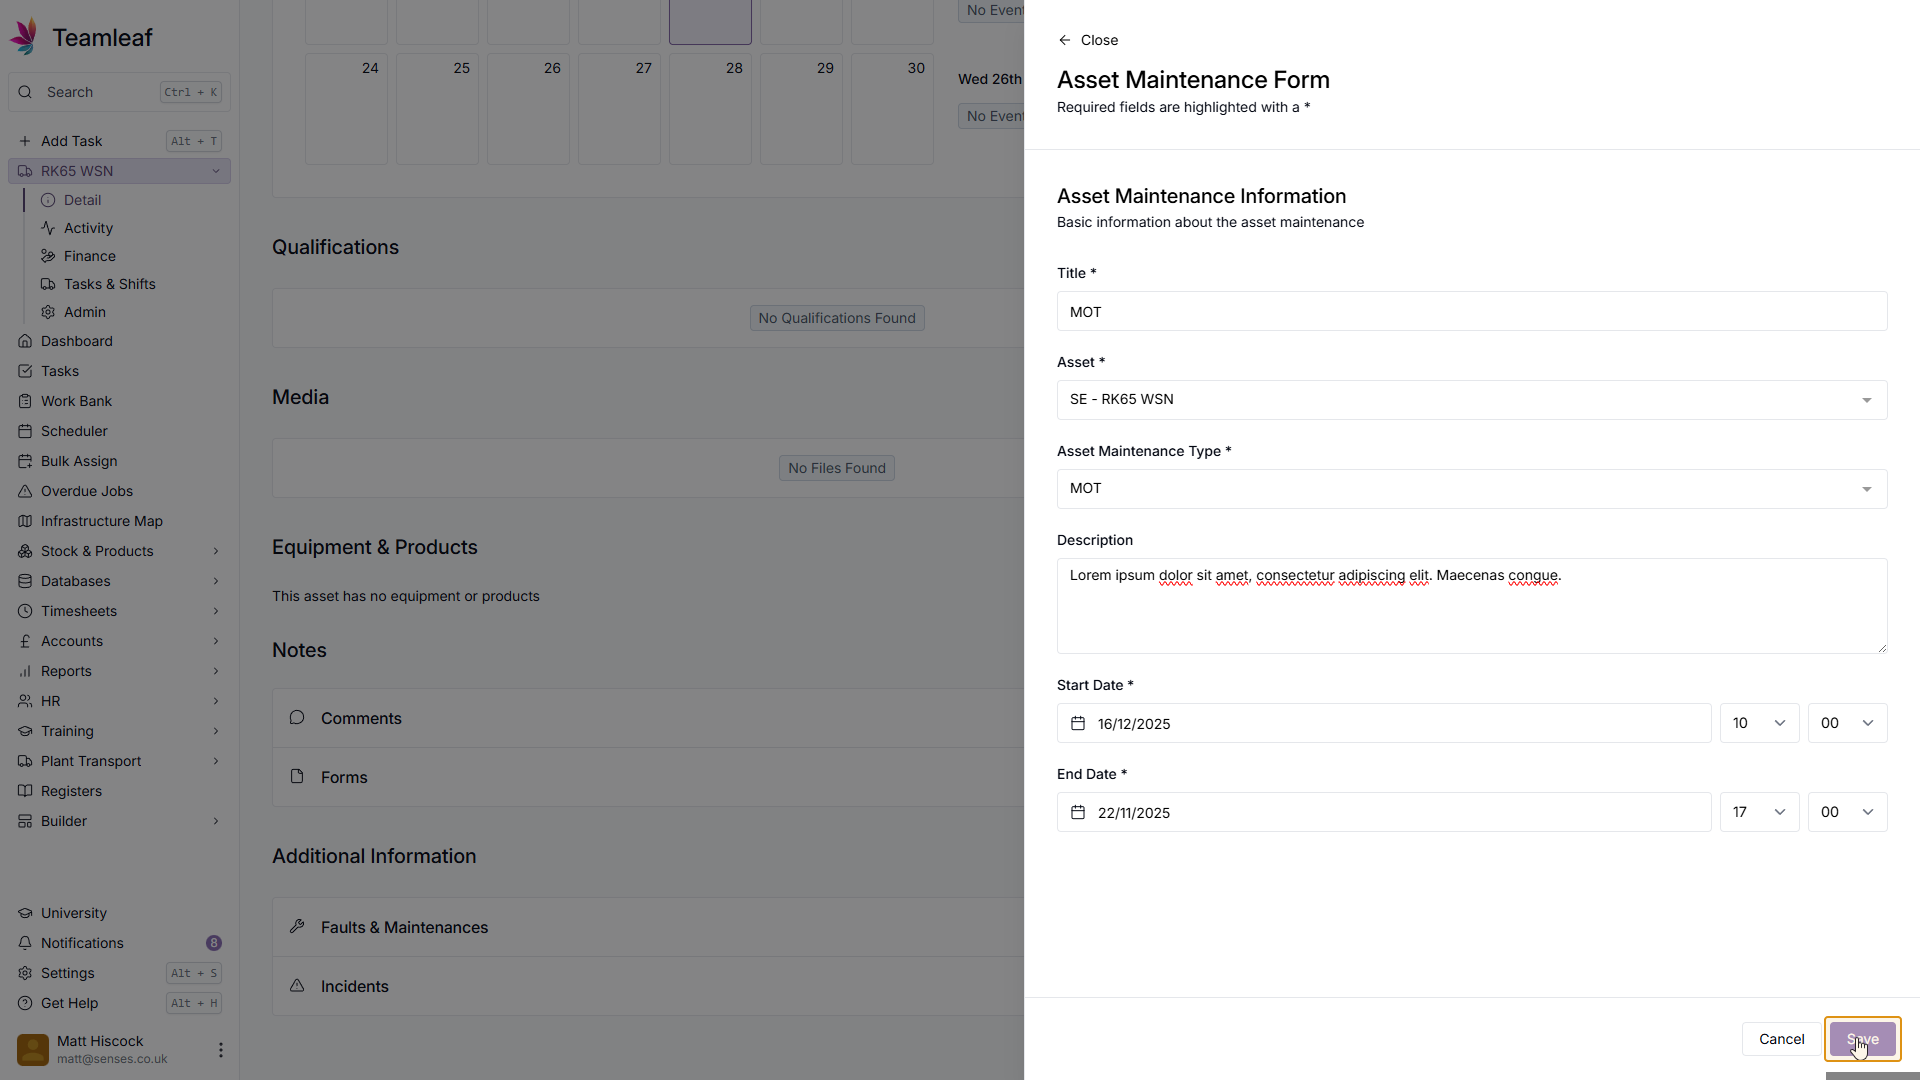Click the calendar icon in End Date
Screen dimensions: 1920x1080
tap(1078, 812)
